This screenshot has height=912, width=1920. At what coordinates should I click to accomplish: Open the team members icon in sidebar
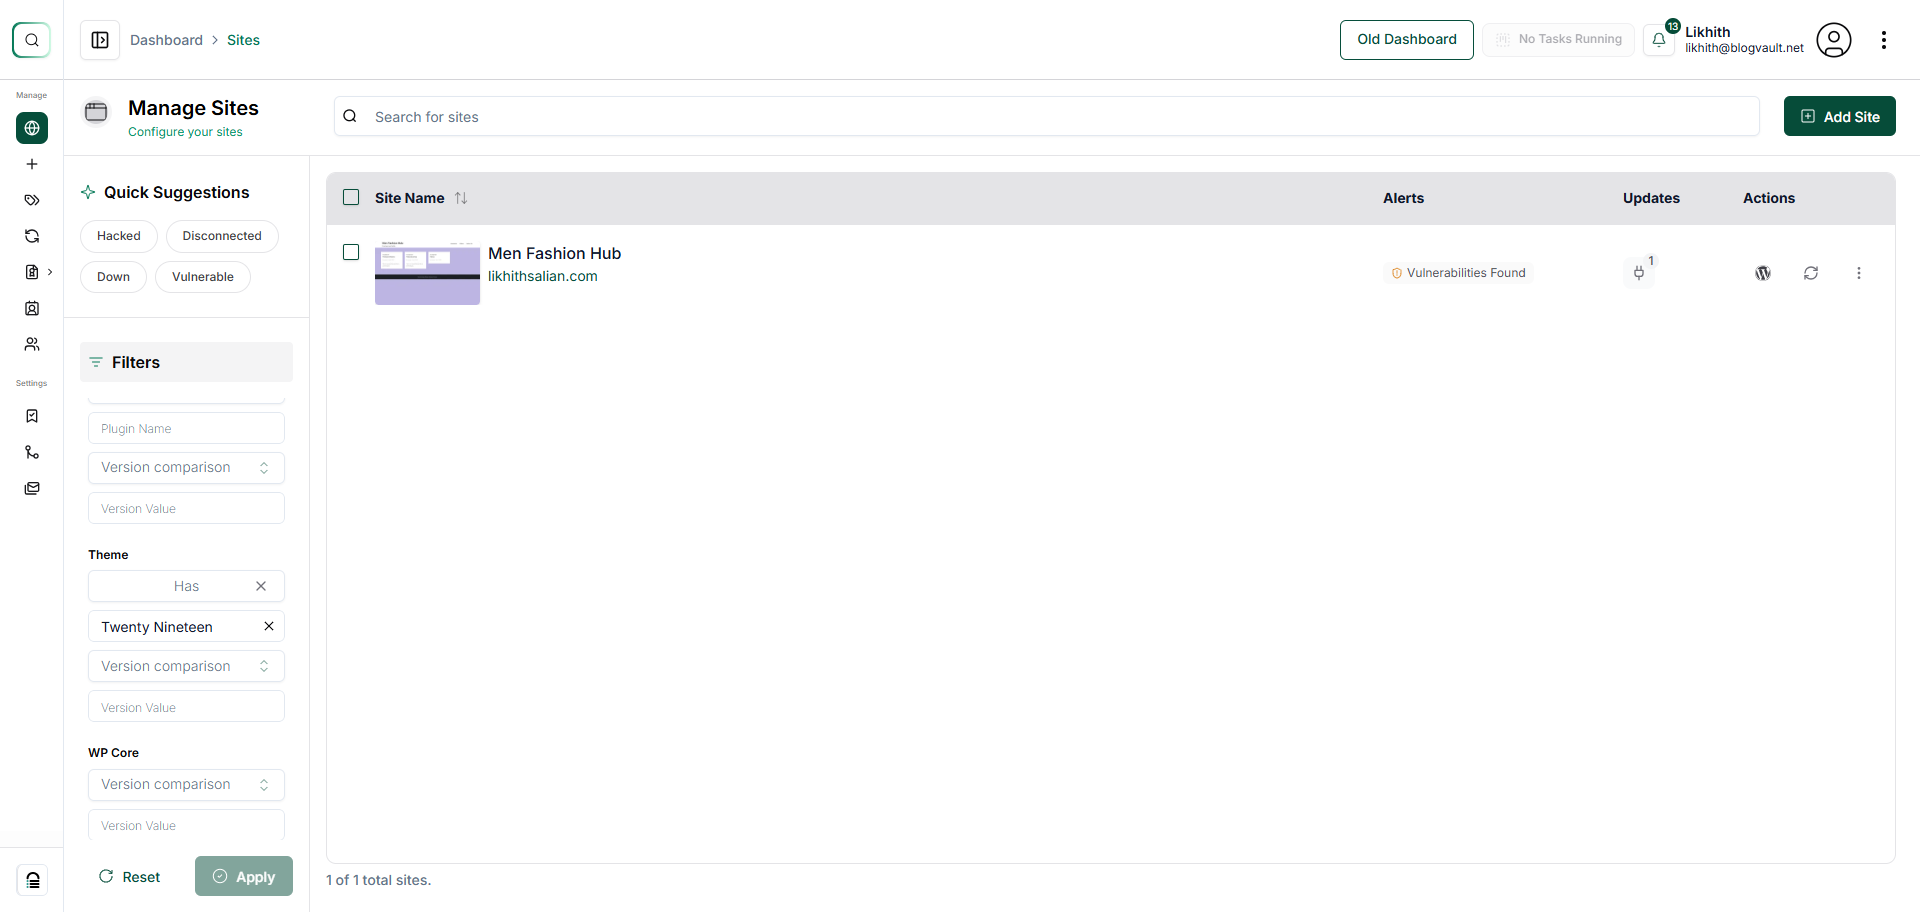pyautogui.click(x=31, y=344)
